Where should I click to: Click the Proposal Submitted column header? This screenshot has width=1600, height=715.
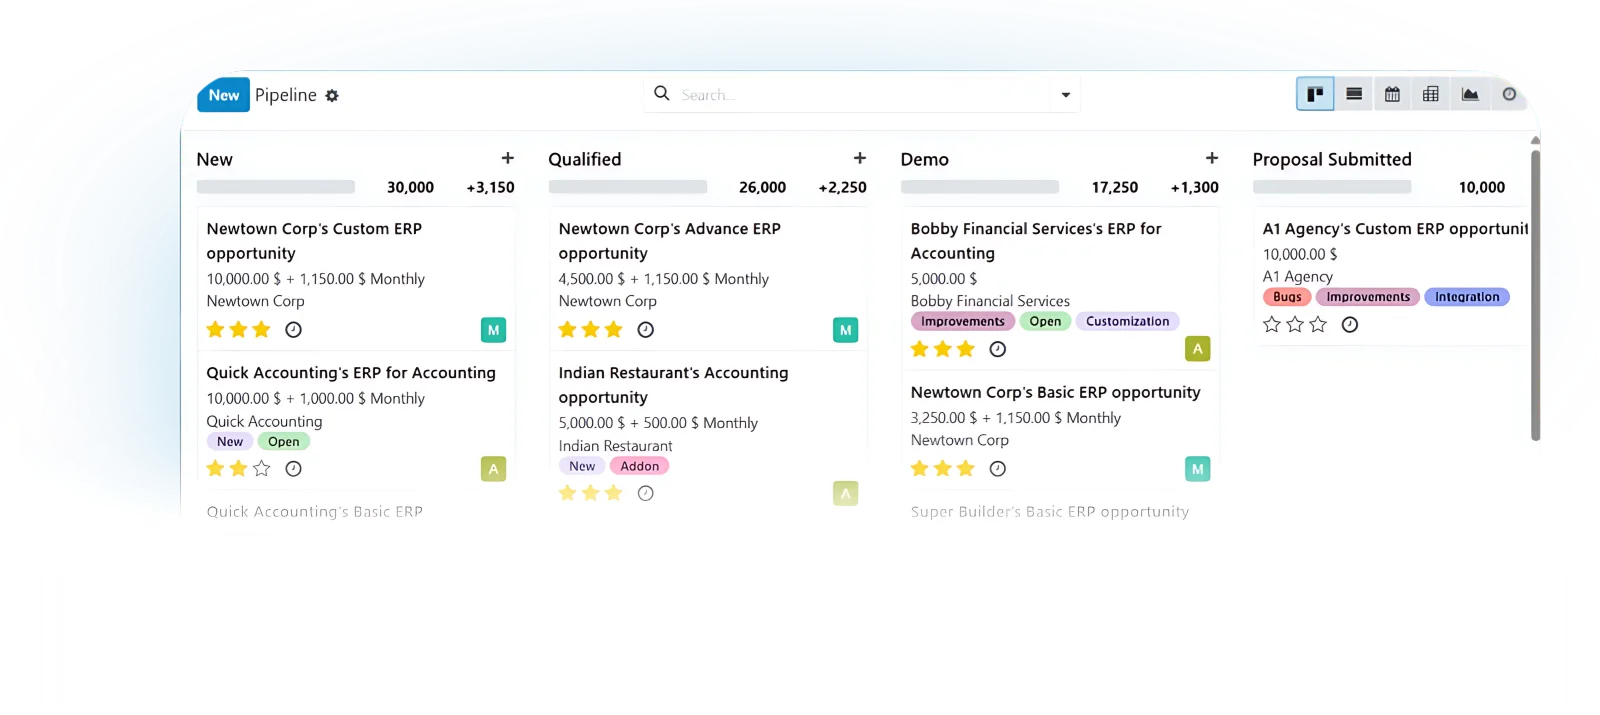tap(1332, 159)
